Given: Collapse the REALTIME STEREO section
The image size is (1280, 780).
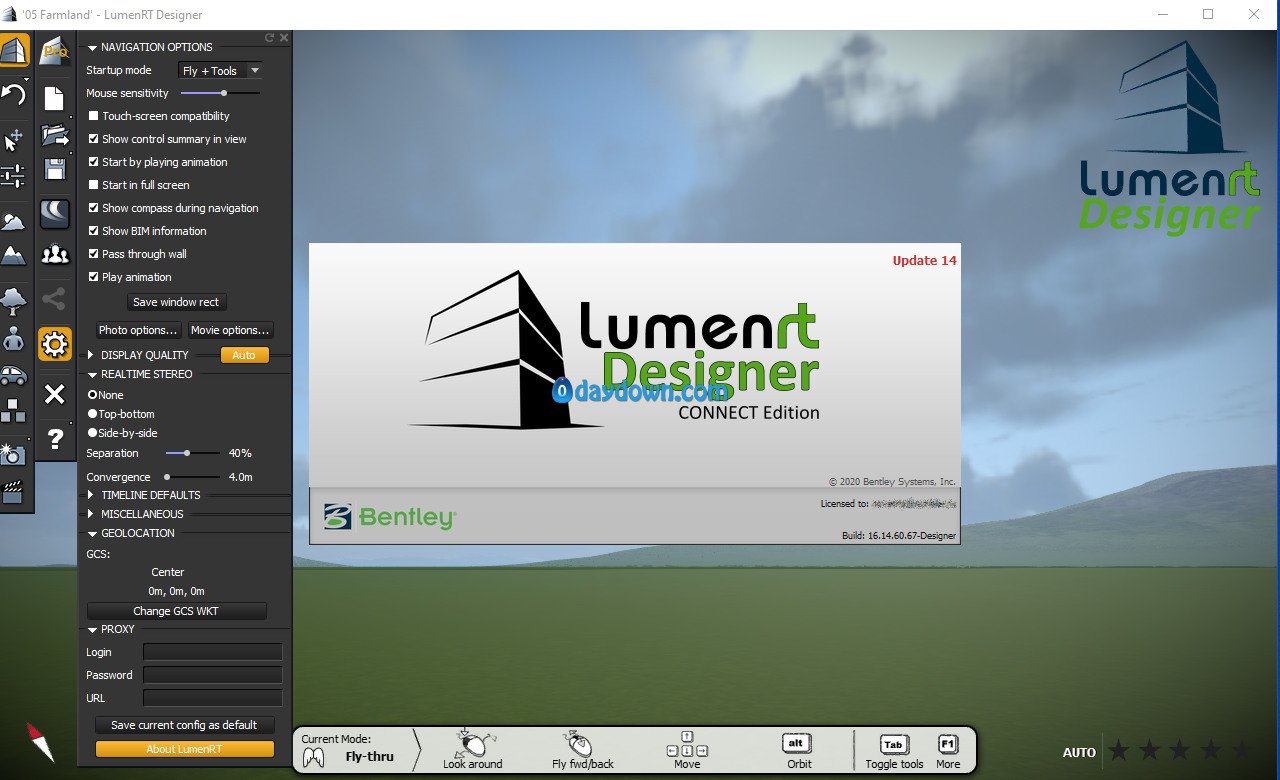Looking at the screenshot, I should pos(92,374).
